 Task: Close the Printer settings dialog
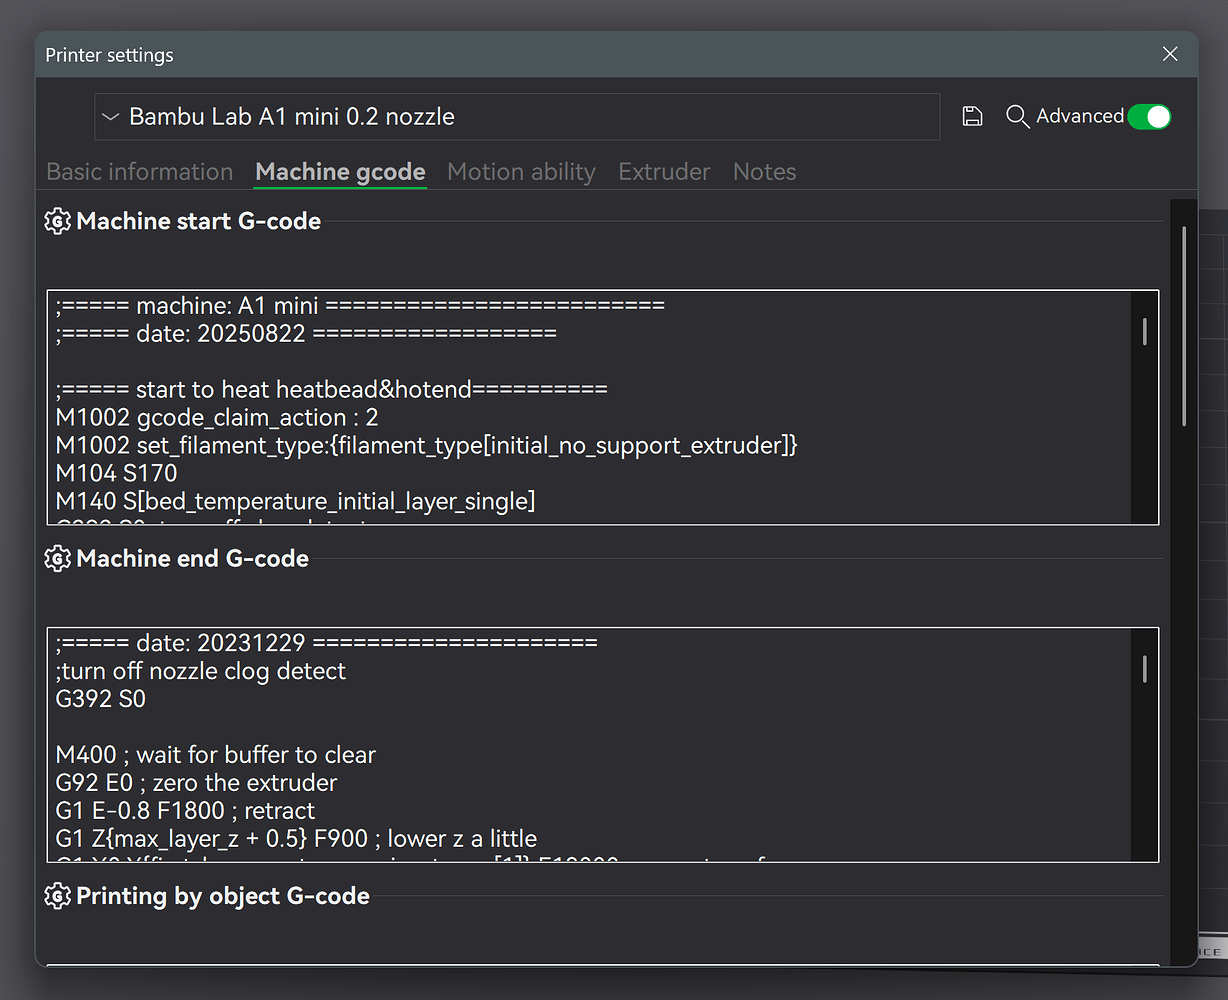click(1170, 54)
